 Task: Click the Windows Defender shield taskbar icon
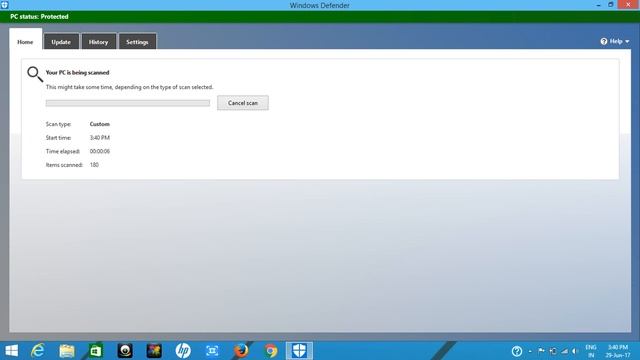[x=299, y=351]
